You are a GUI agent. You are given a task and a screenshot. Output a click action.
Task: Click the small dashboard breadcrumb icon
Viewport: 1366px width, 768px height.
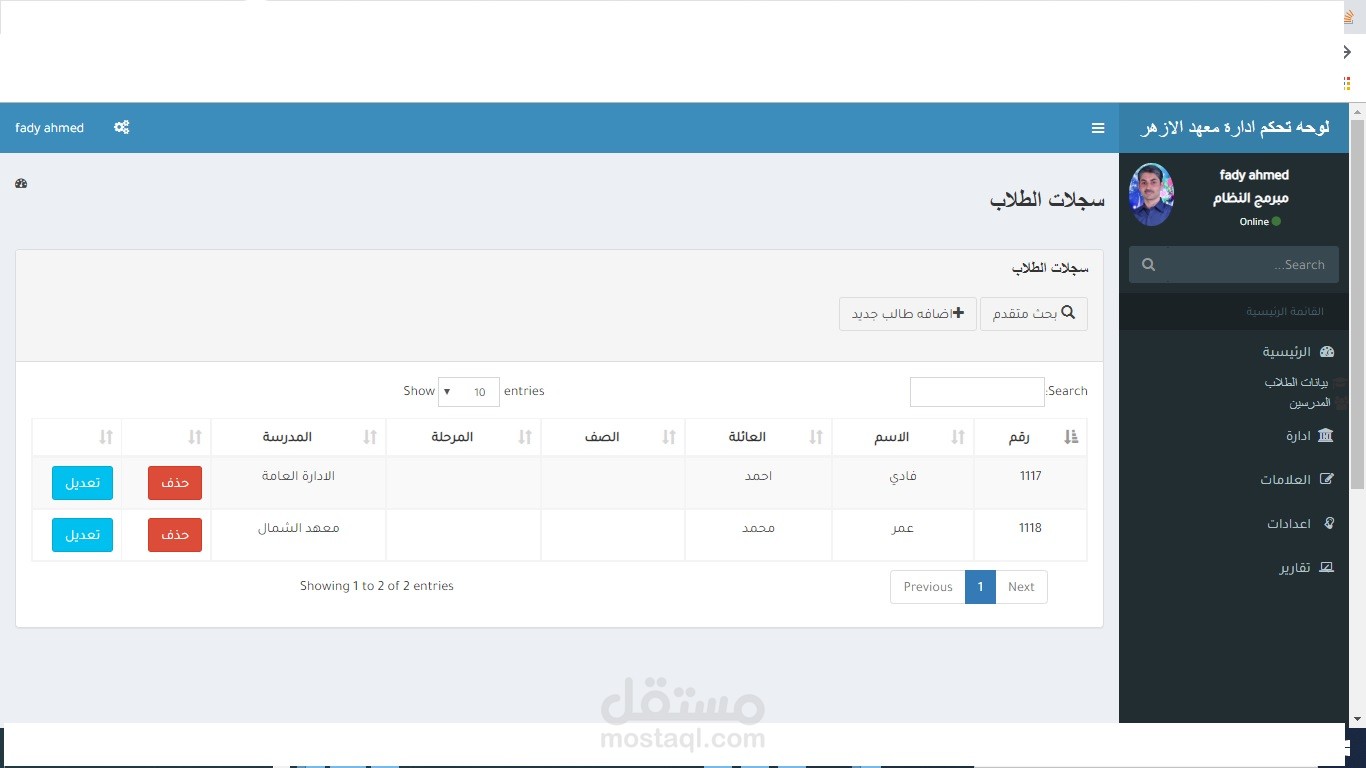(21, 183)
